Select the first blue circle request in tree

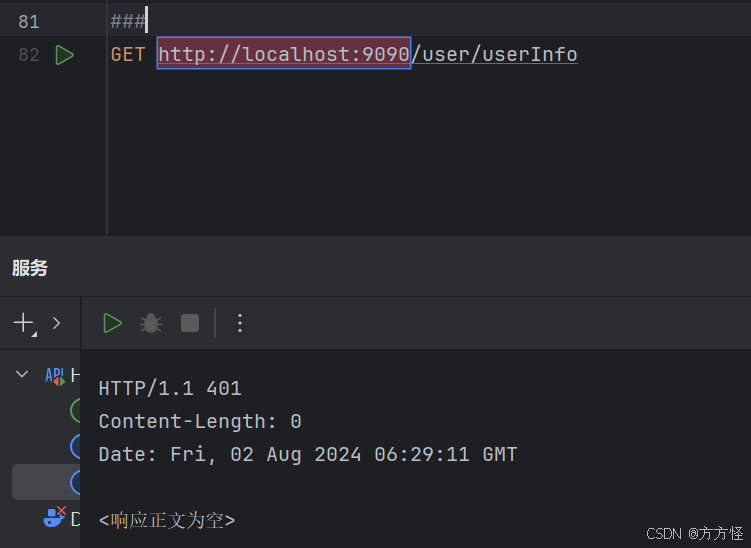click(75, 446)
